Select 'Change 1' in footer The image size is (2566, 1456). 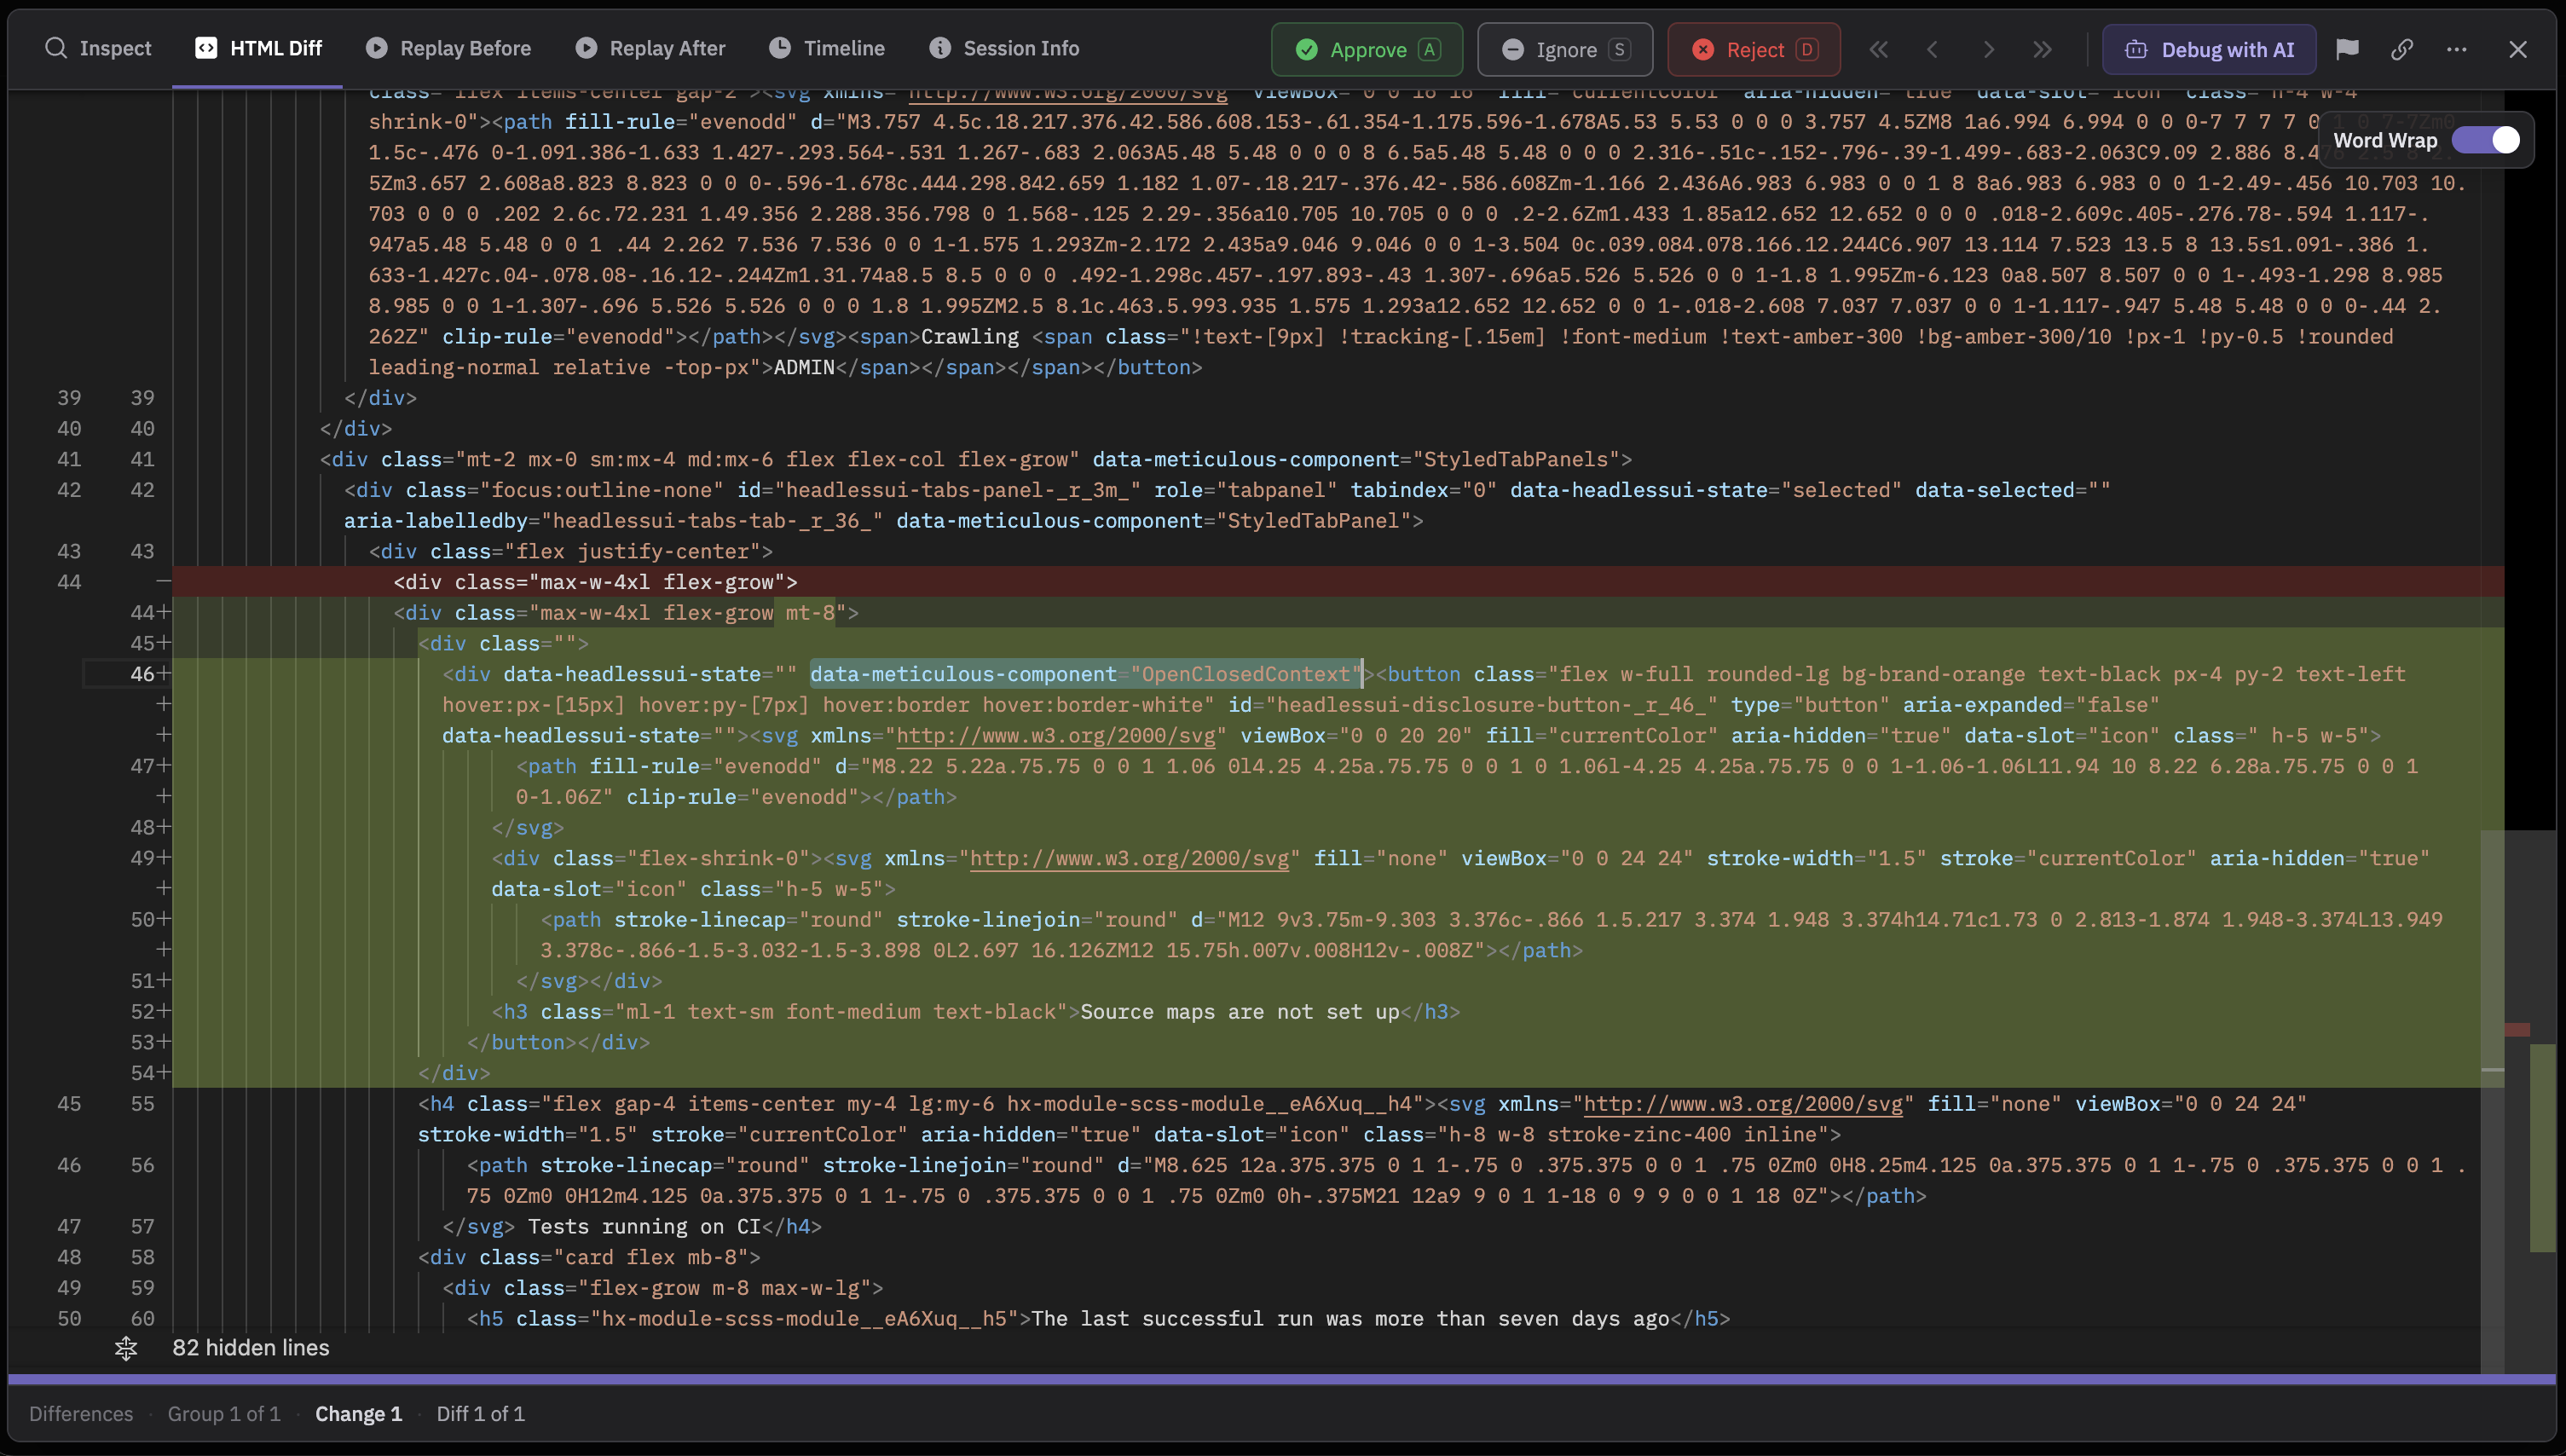pos(358,1413)
